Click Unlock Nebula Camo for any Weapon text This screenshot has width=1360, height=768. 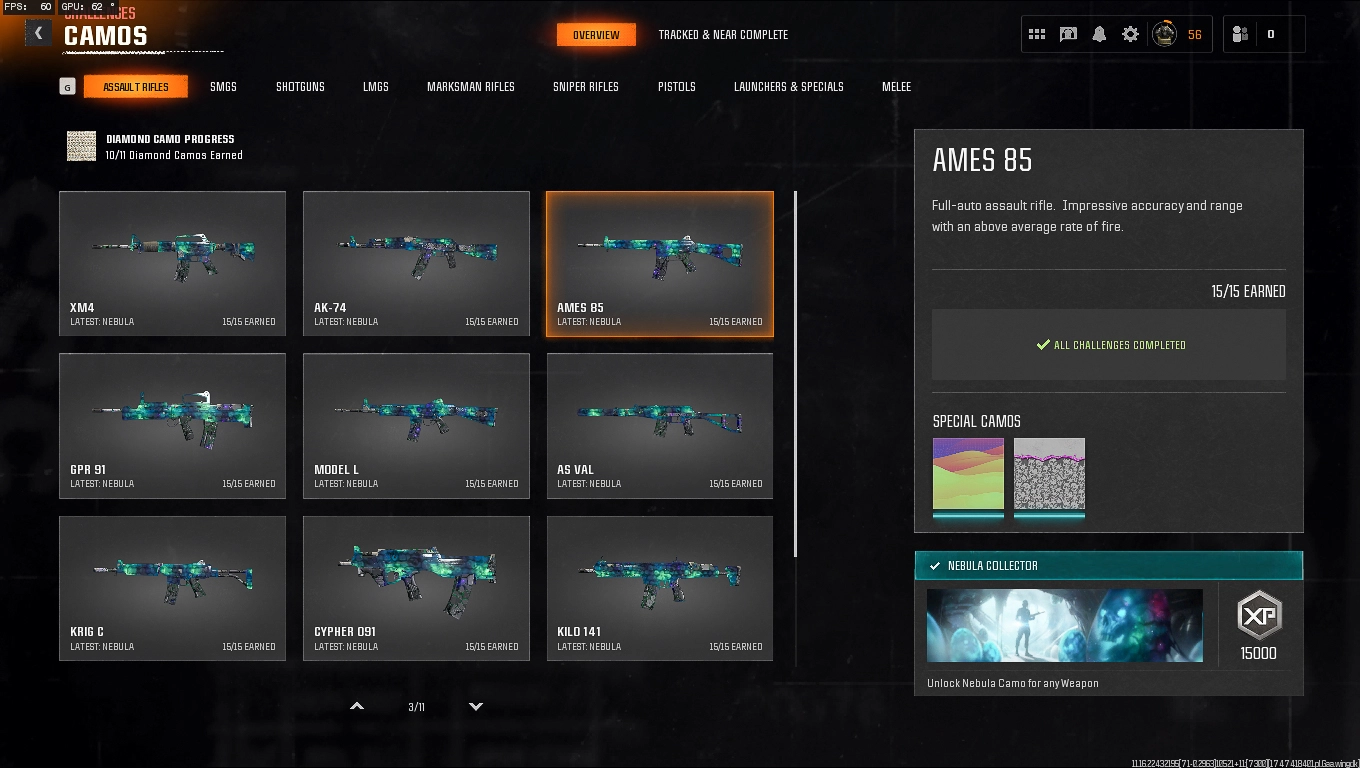tap(1013, 683)
